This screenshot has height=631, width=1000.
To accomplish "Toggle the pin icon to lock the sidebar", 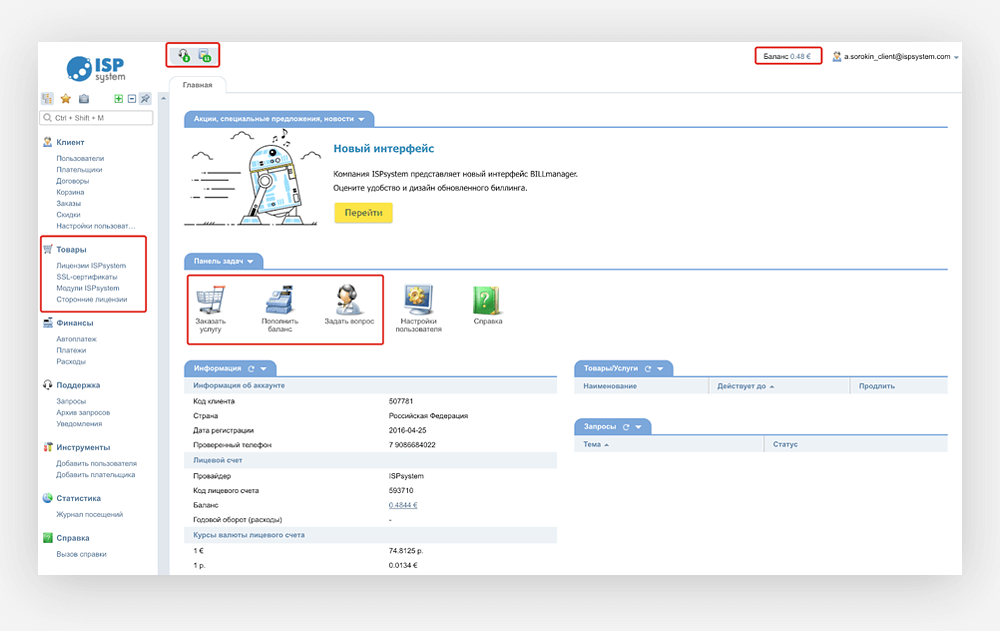I will [145, 98].
